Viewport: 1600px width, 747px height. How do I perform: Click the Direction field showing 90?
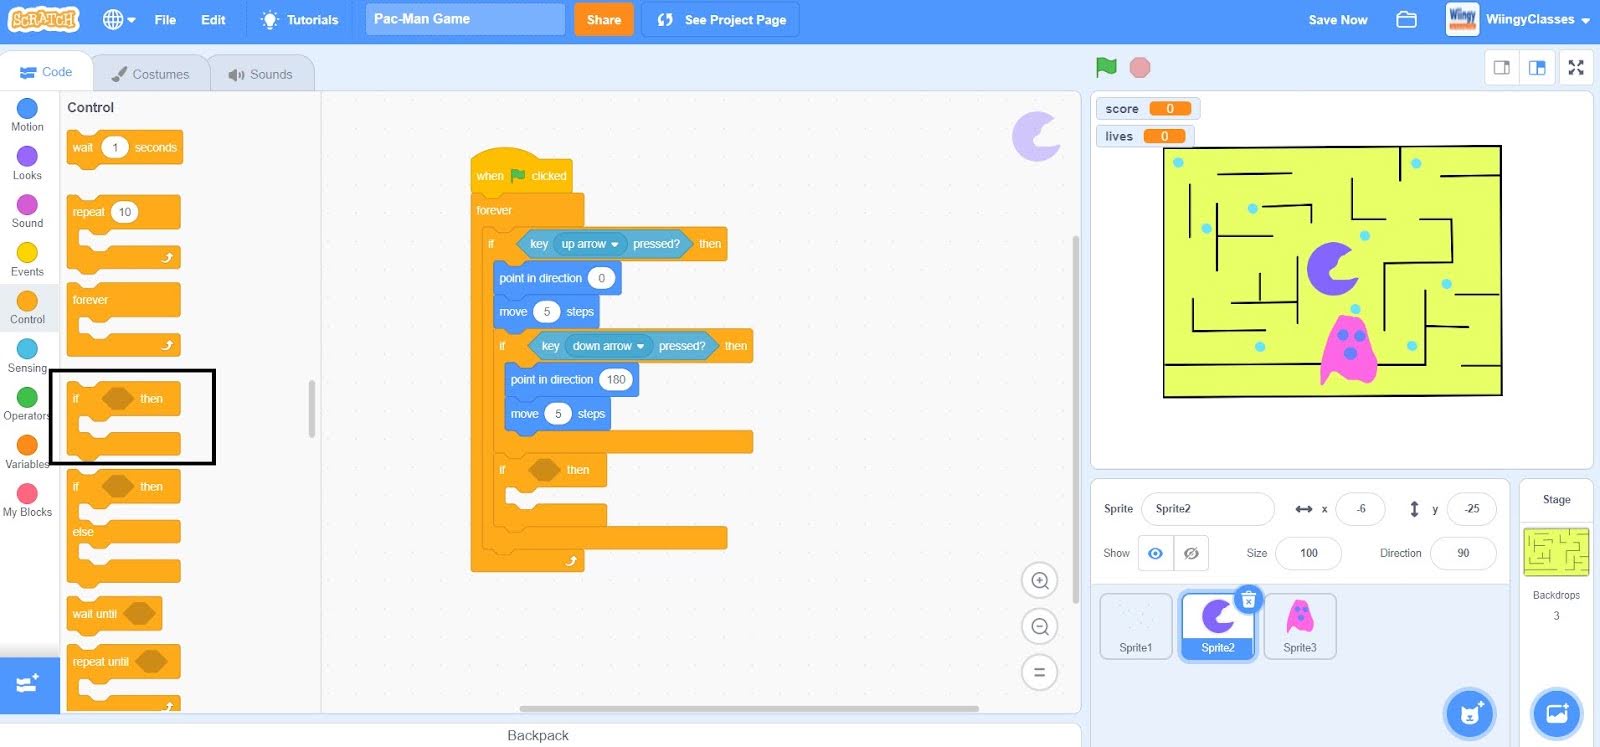(1463, 553)
